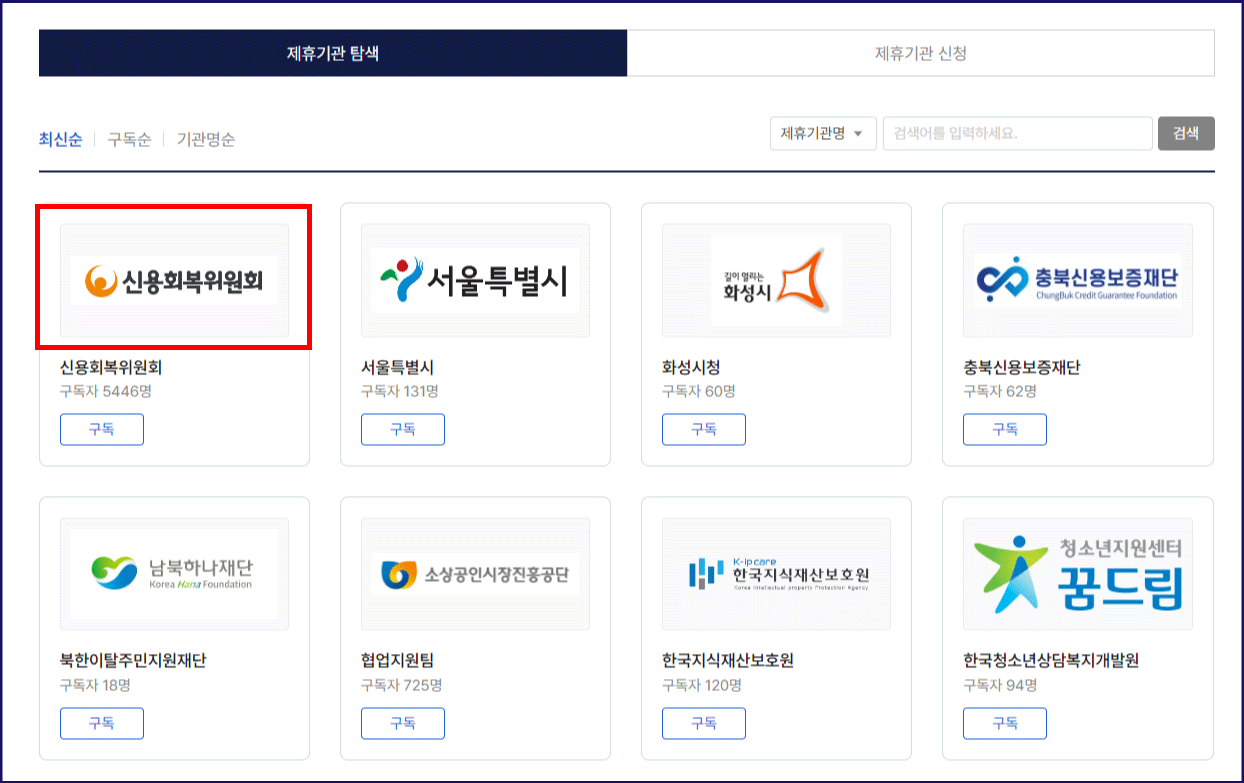
Task: Click the 한국지식재산보호원 organization name text
Action: (x=728, y=661)
